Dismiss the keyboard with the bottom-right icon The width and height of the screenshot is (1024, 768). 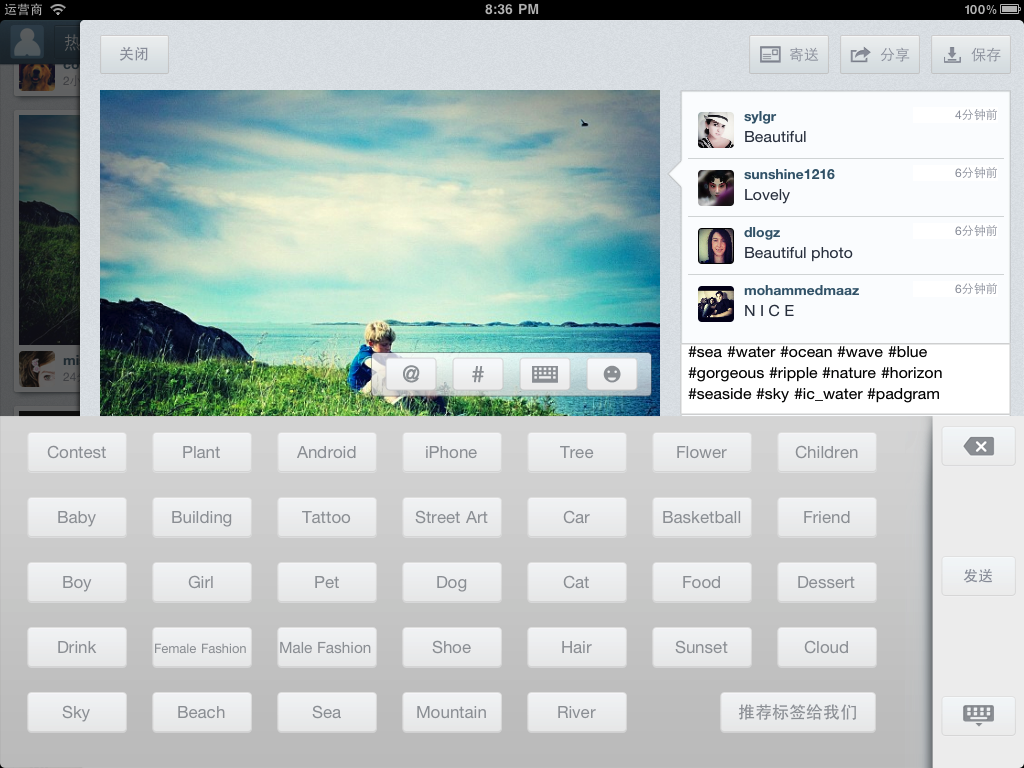978,715
